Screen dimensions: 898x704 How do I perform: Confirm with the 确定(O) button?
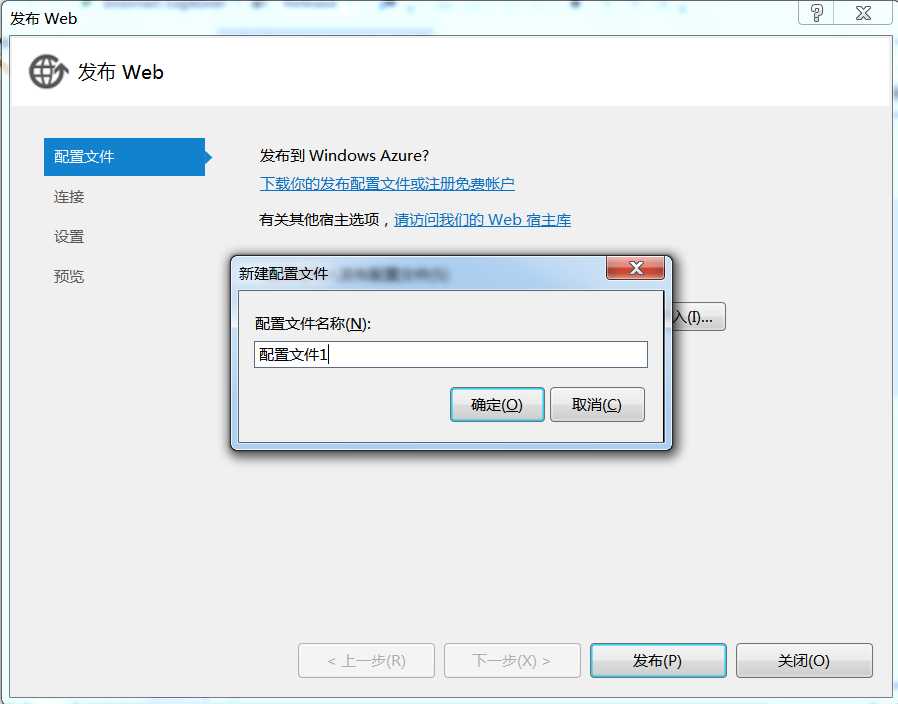click(497, 404)
